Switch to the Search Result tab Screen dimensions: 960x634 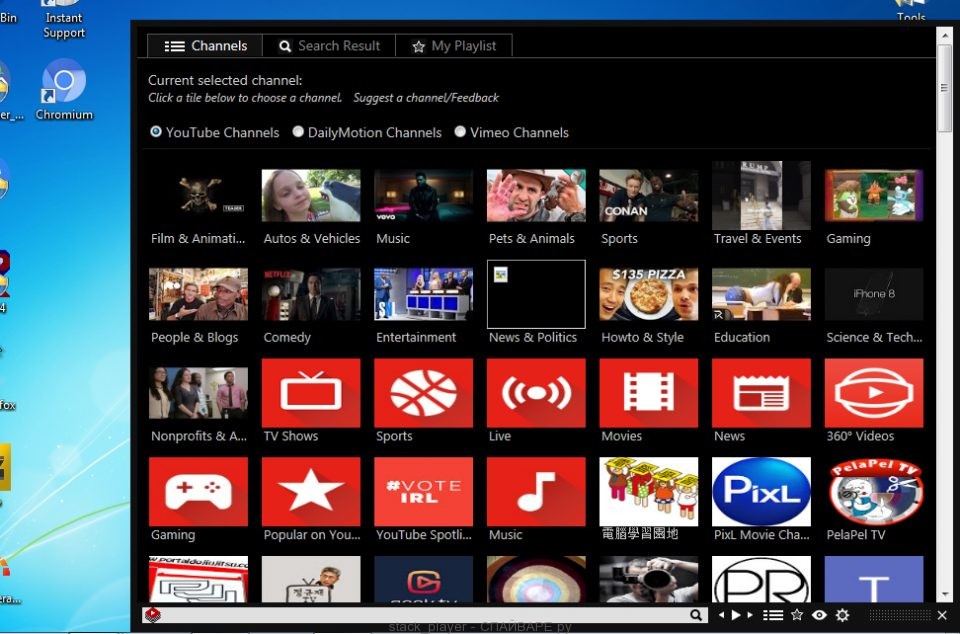pyautogui.click(x=329, y=46)
